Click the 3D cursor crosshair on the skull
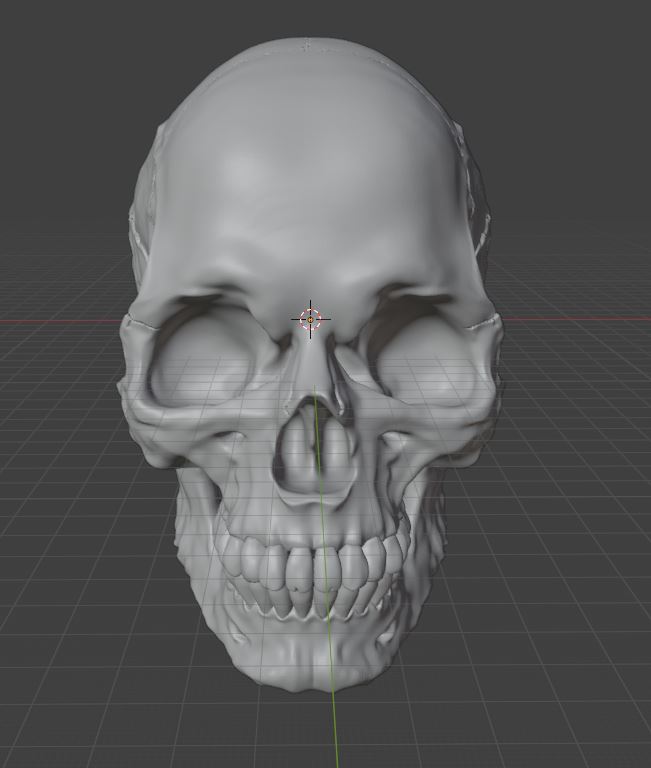Image resolution: width=651 pixels, height=768 pixels. [x=311, y=319]
